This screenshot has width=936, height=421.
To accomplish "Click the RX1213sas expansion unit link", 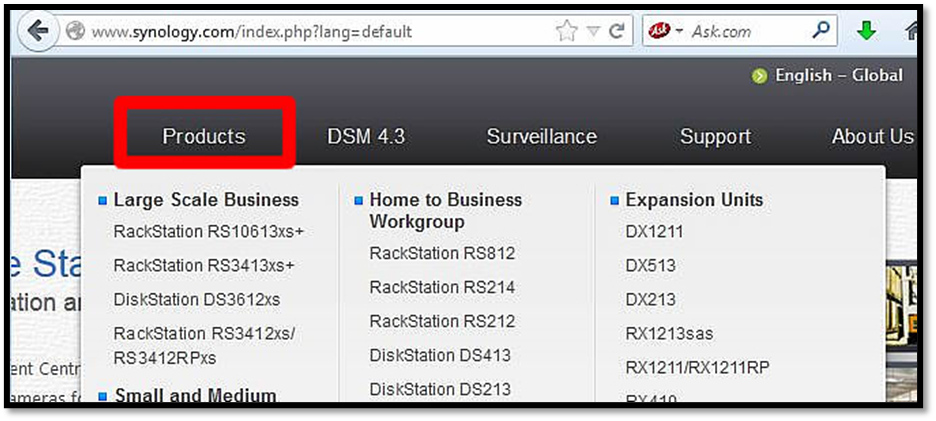I will pyautogui.click(x=669, y=333).
